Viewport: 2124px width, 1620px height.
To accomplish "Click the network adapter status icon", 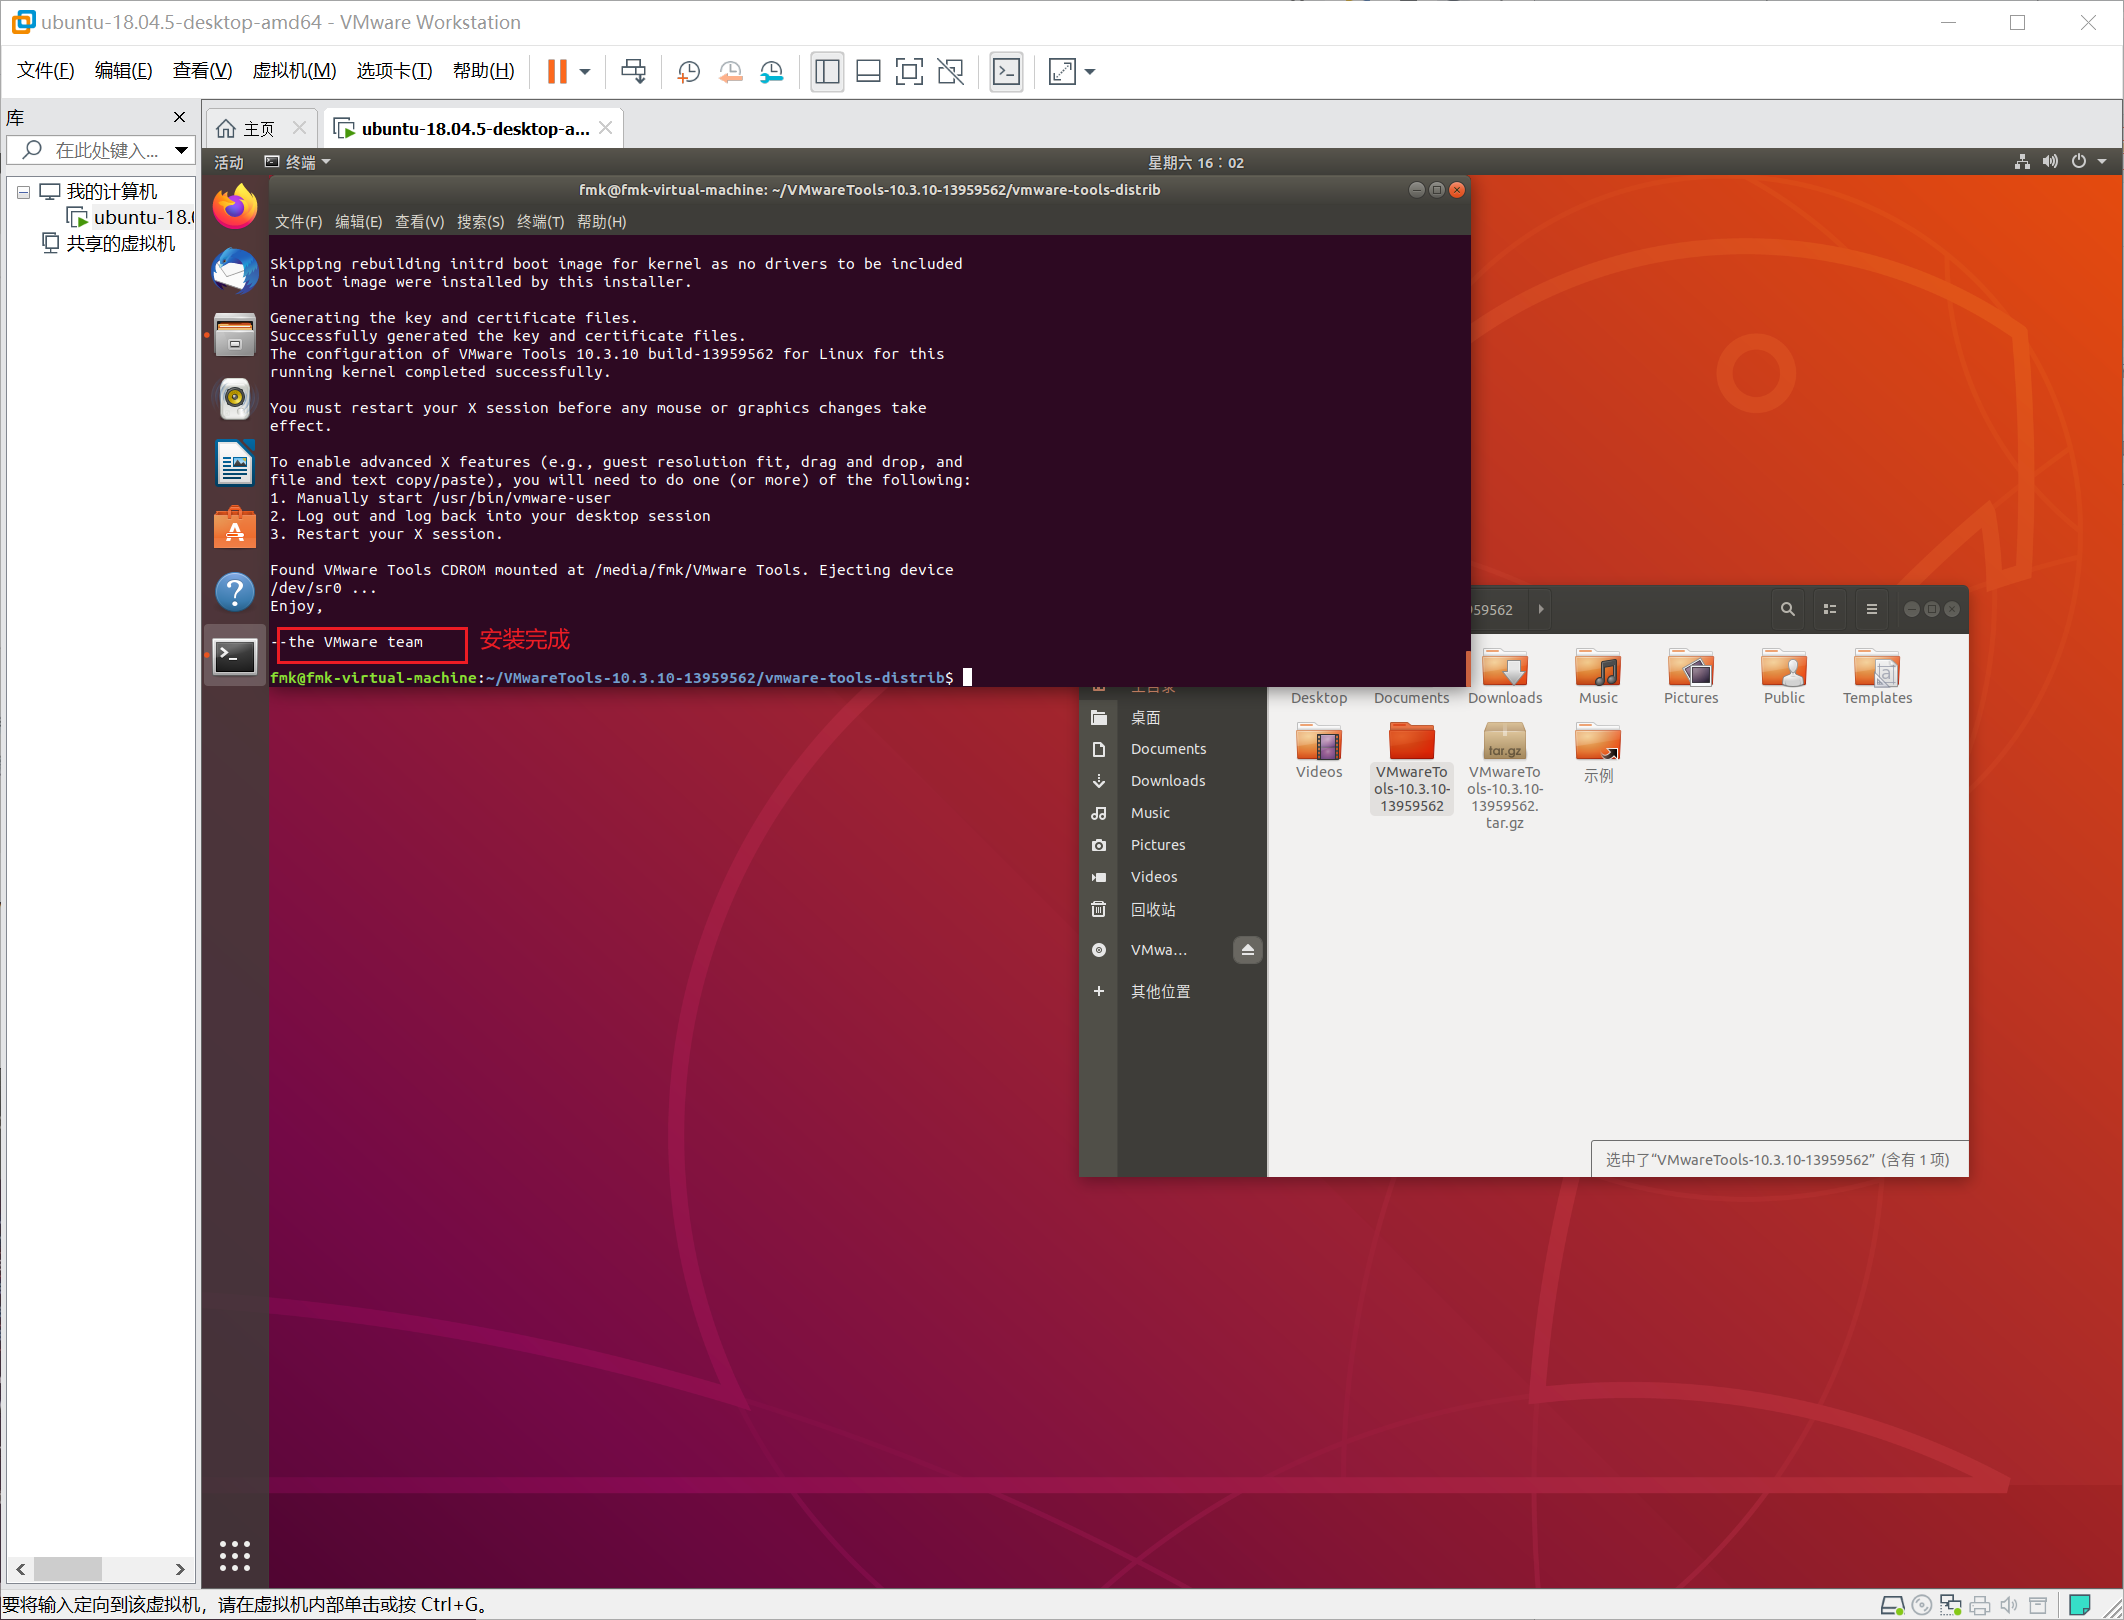I will point(1950,1604).
